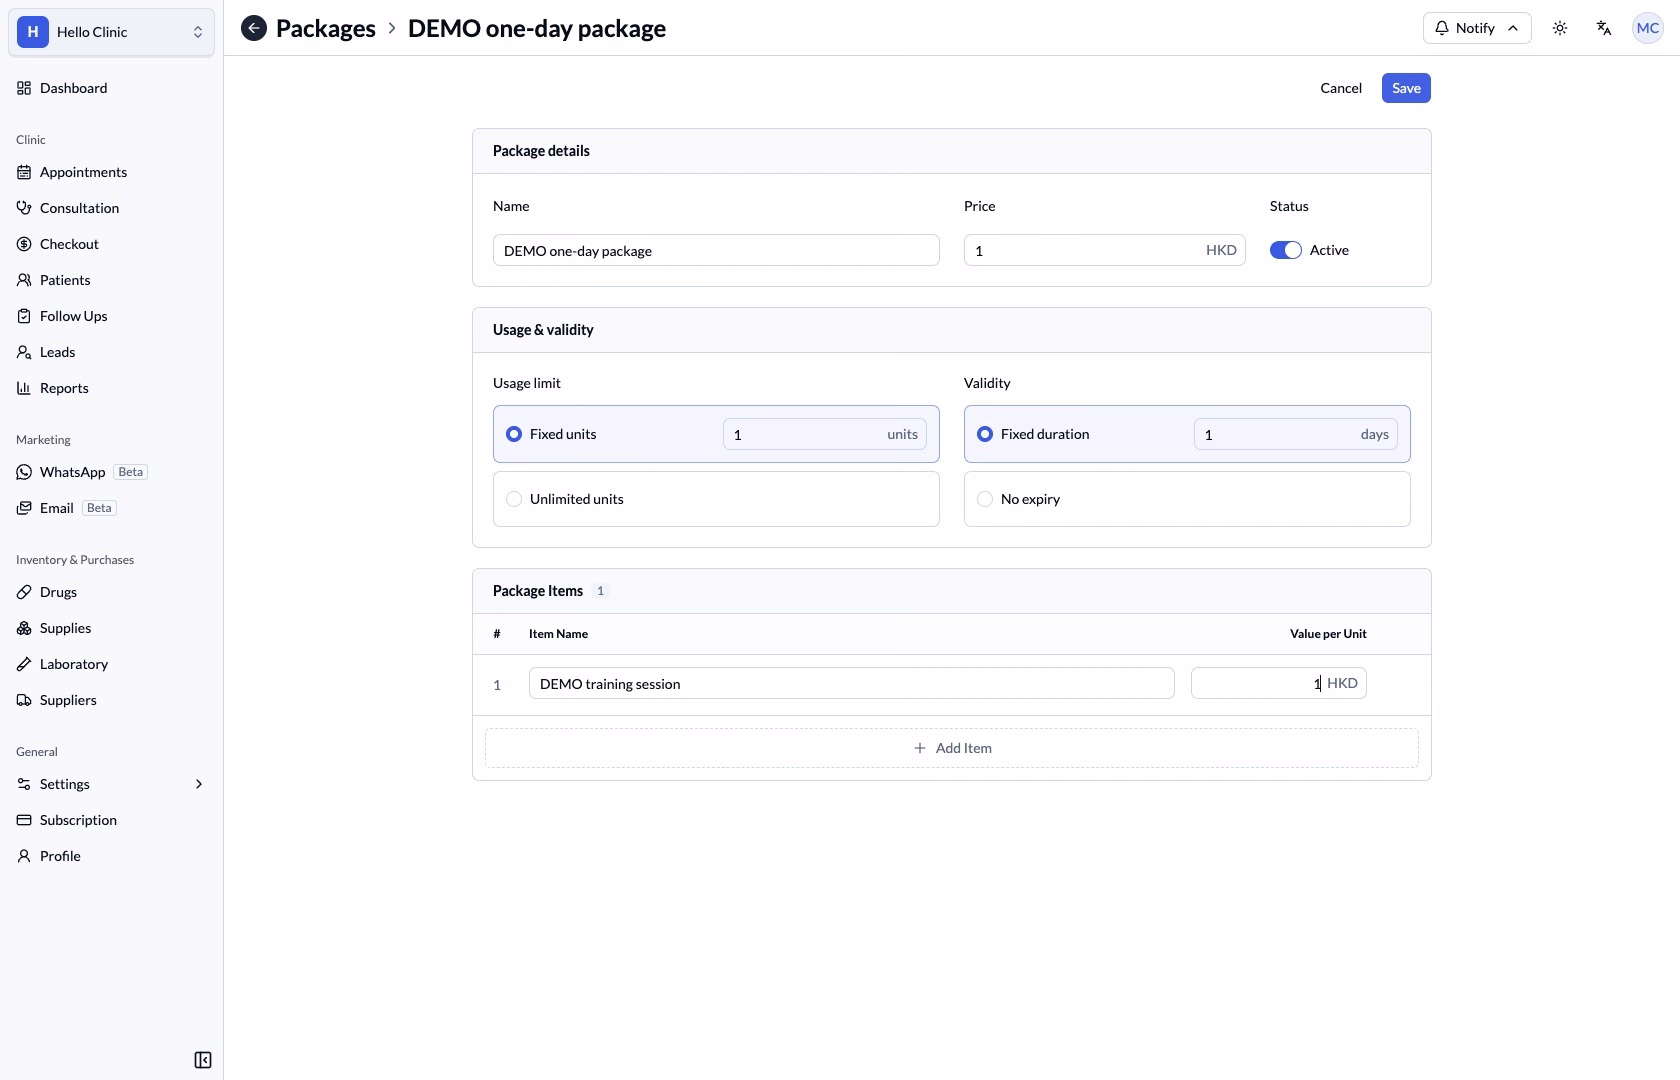Viewport: 1680px width, 1080px height.
Task: Save the package changes
Action: click(x=1406, y=88)
